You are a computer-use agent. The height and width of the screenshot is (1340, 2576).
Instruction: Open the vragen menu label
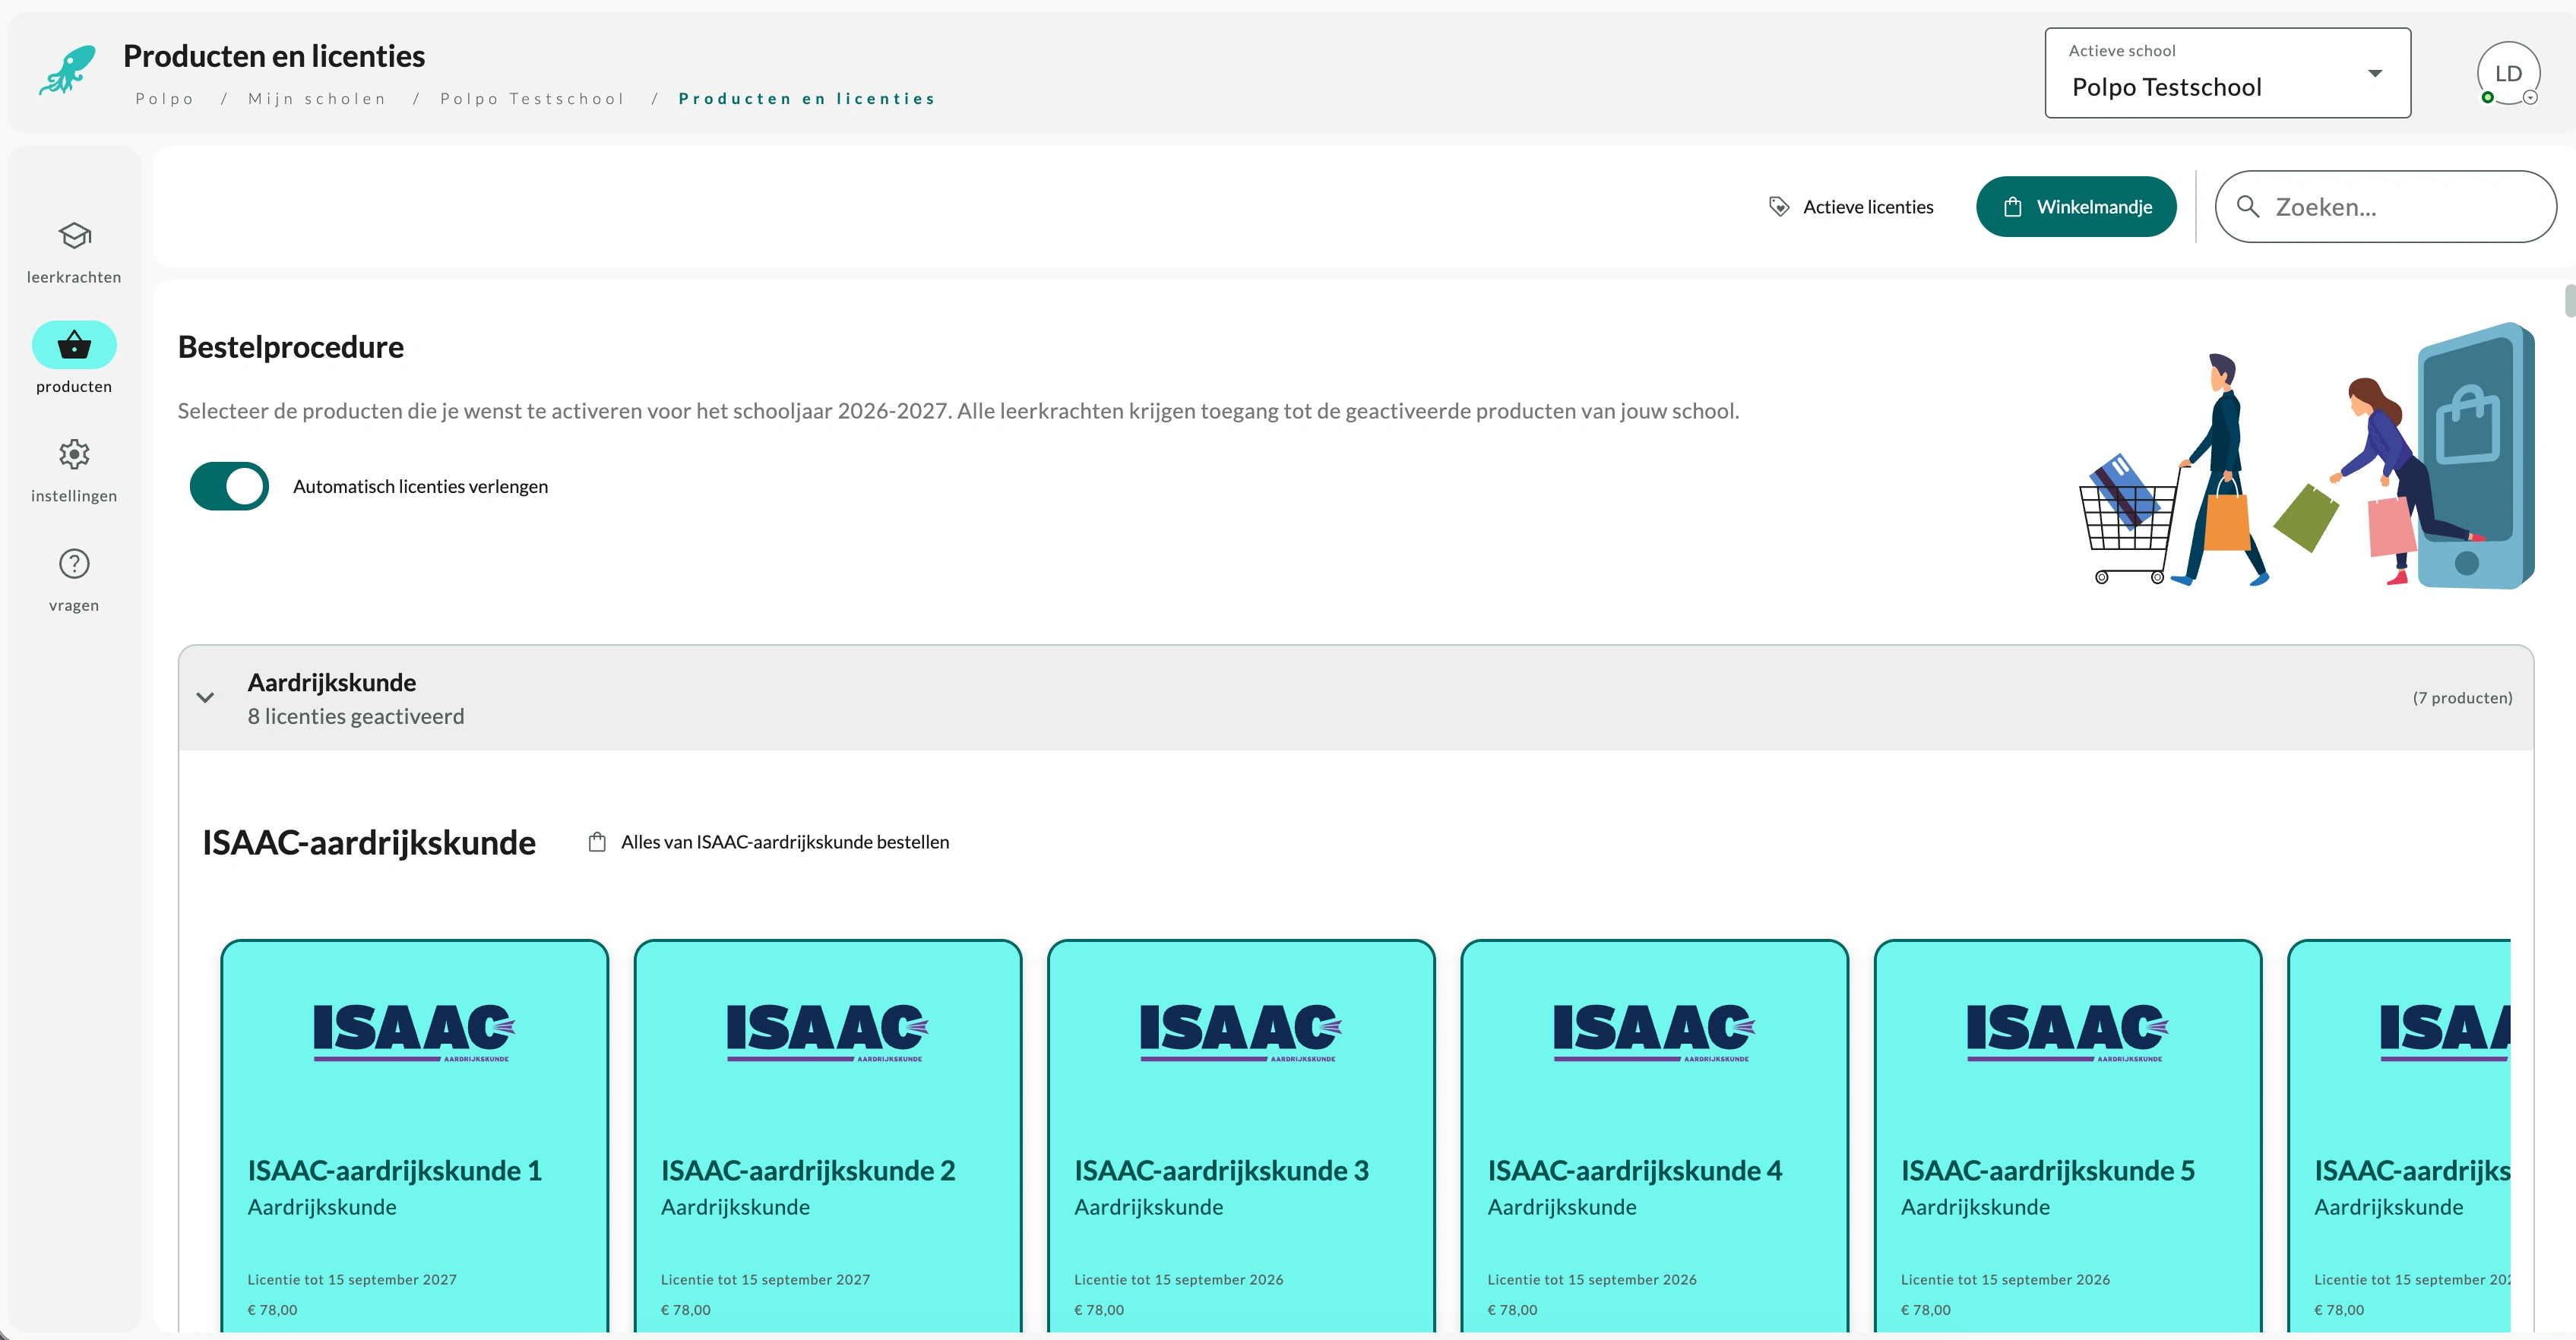coord(74,605)
